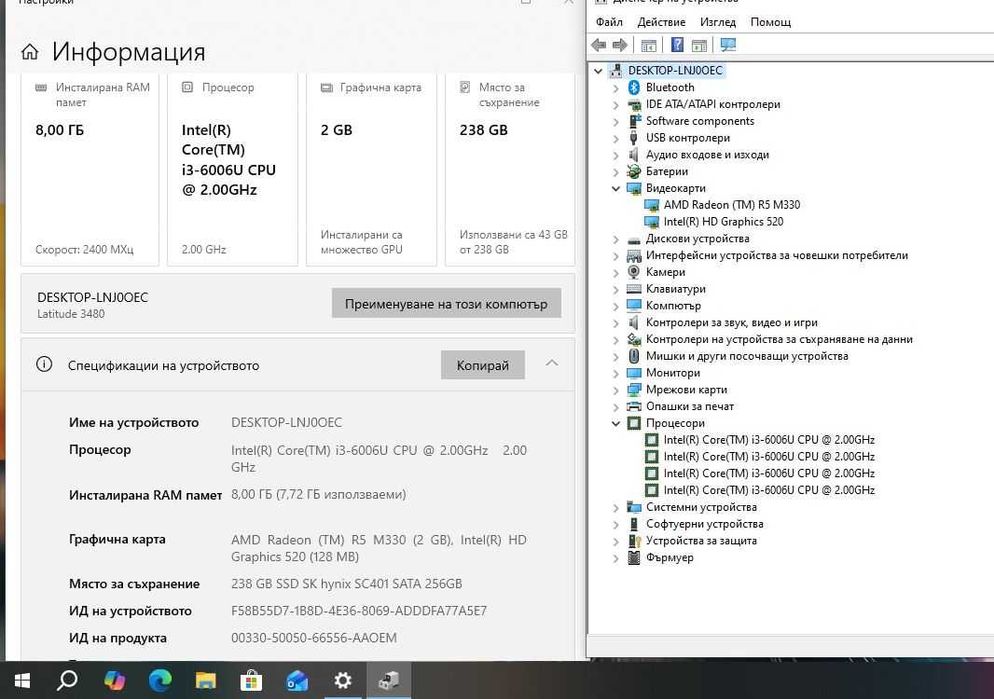Expand the Дискови устройства node
994x699 pixels.
coord(616,239)
